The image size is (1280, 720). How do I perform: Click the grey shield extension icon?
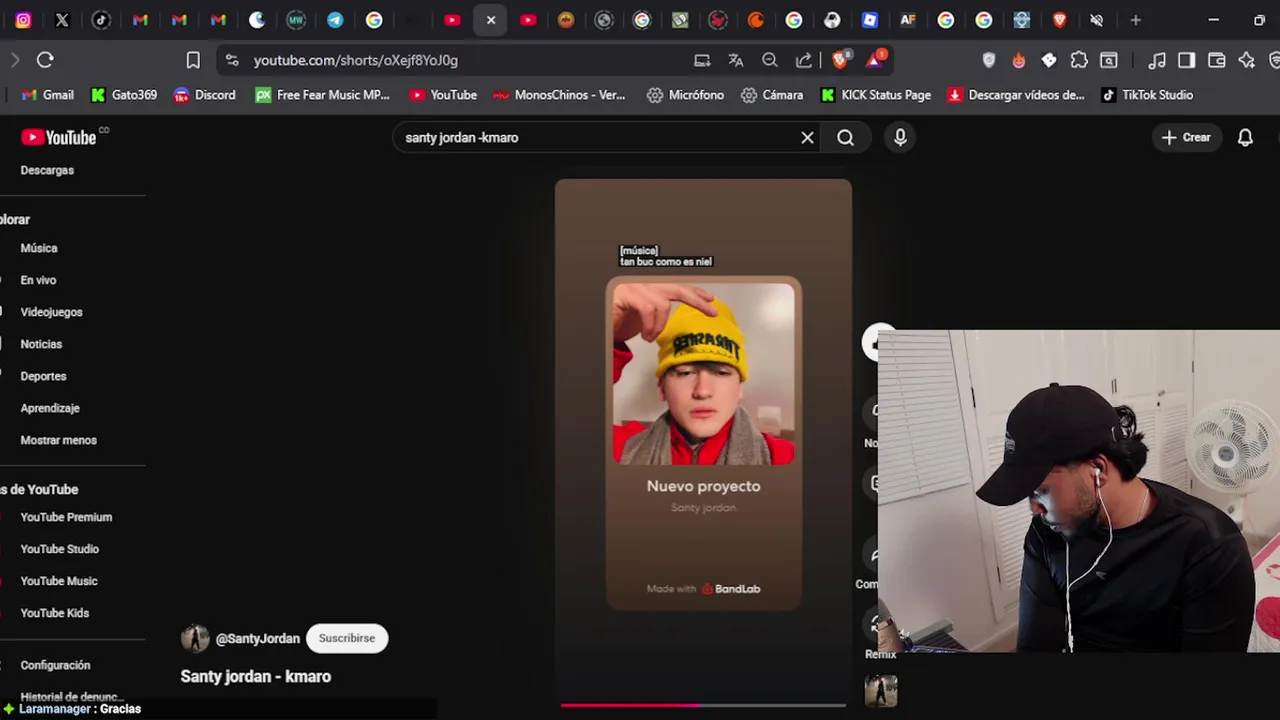989,60
